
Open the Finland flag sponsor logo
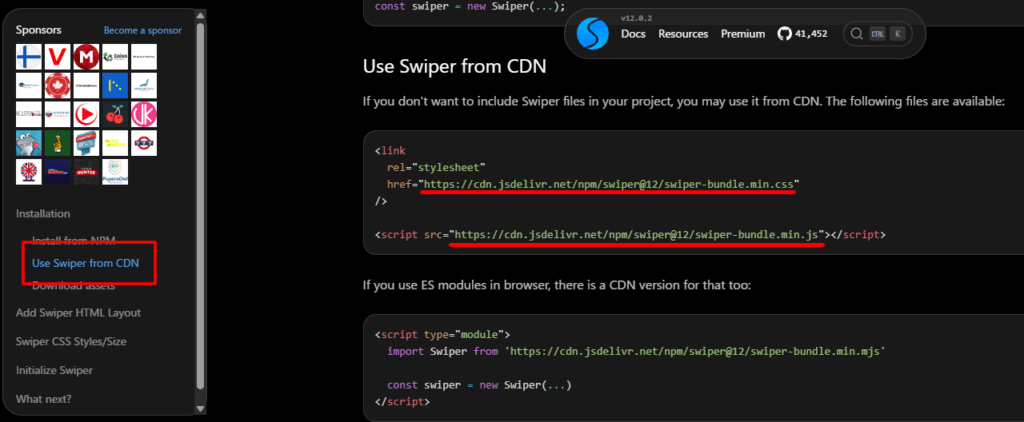click(29, 57)
